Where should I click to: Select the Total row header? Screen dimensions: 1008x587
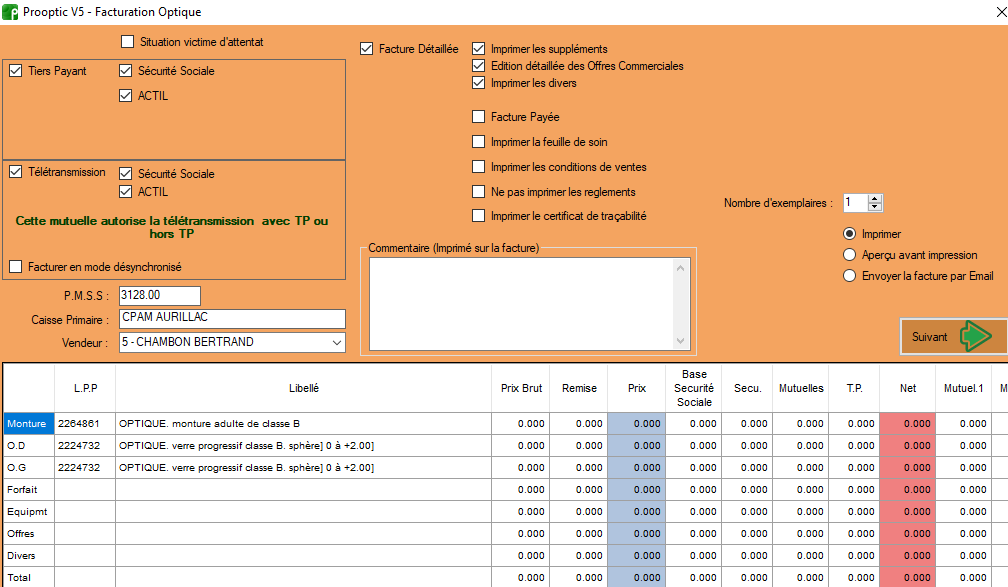(x=28, y=577)
